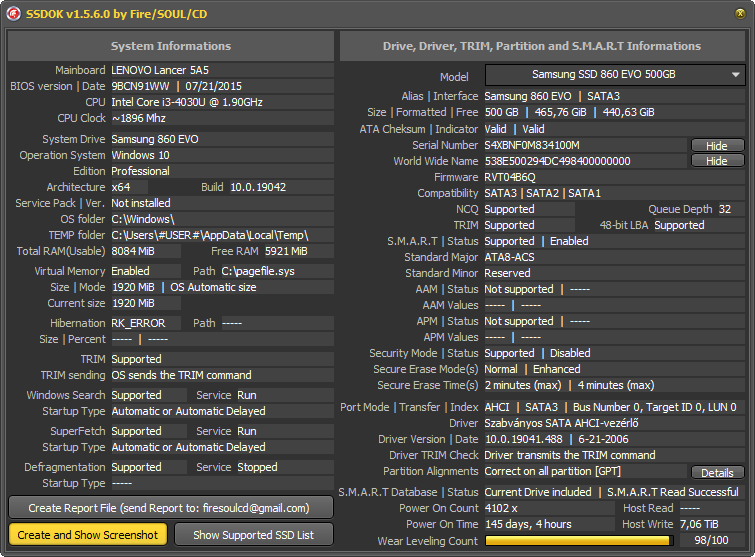Hide the World Wide Name value
The width and height of the screenshot is (755, 557).
click(717, 161)
